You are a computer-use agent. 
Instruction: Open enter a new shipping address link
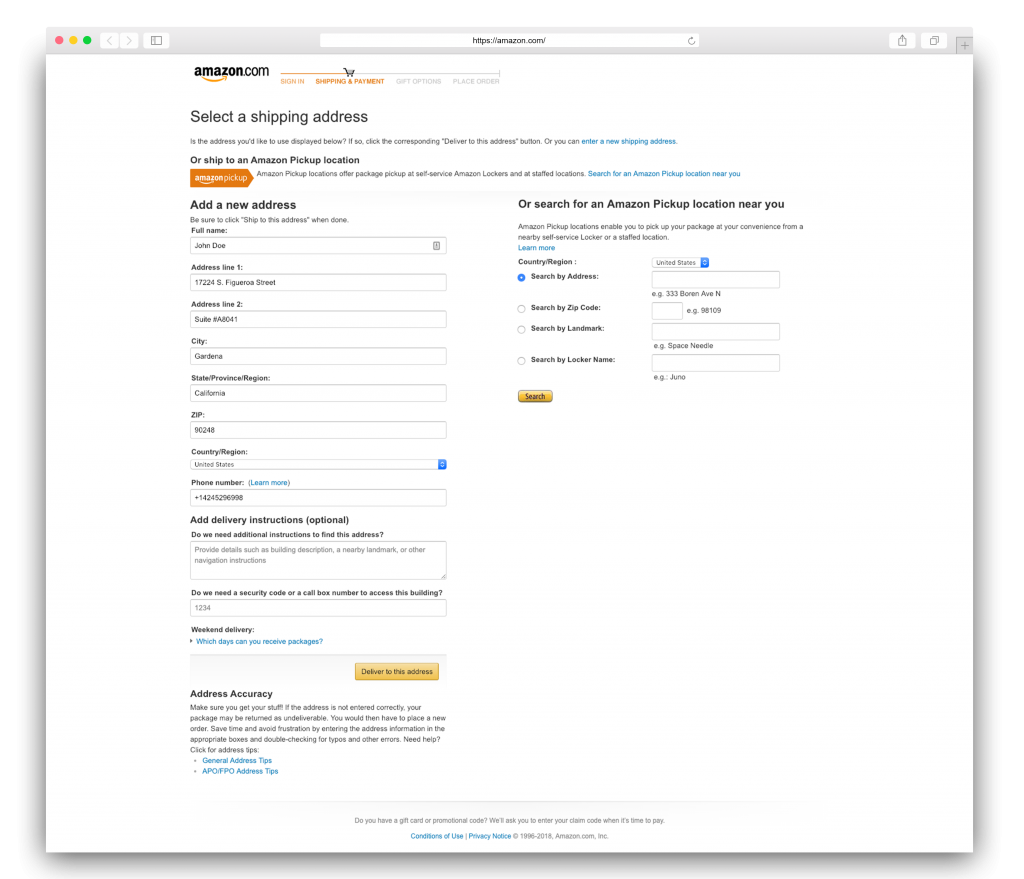pos(628,141)
